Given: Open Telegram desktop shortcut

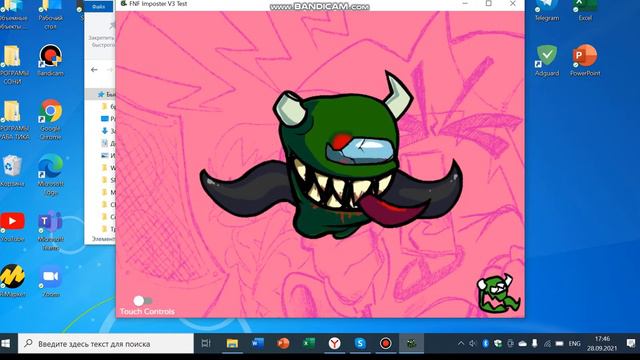Looking at the screenshot, I should coord(547,11).
